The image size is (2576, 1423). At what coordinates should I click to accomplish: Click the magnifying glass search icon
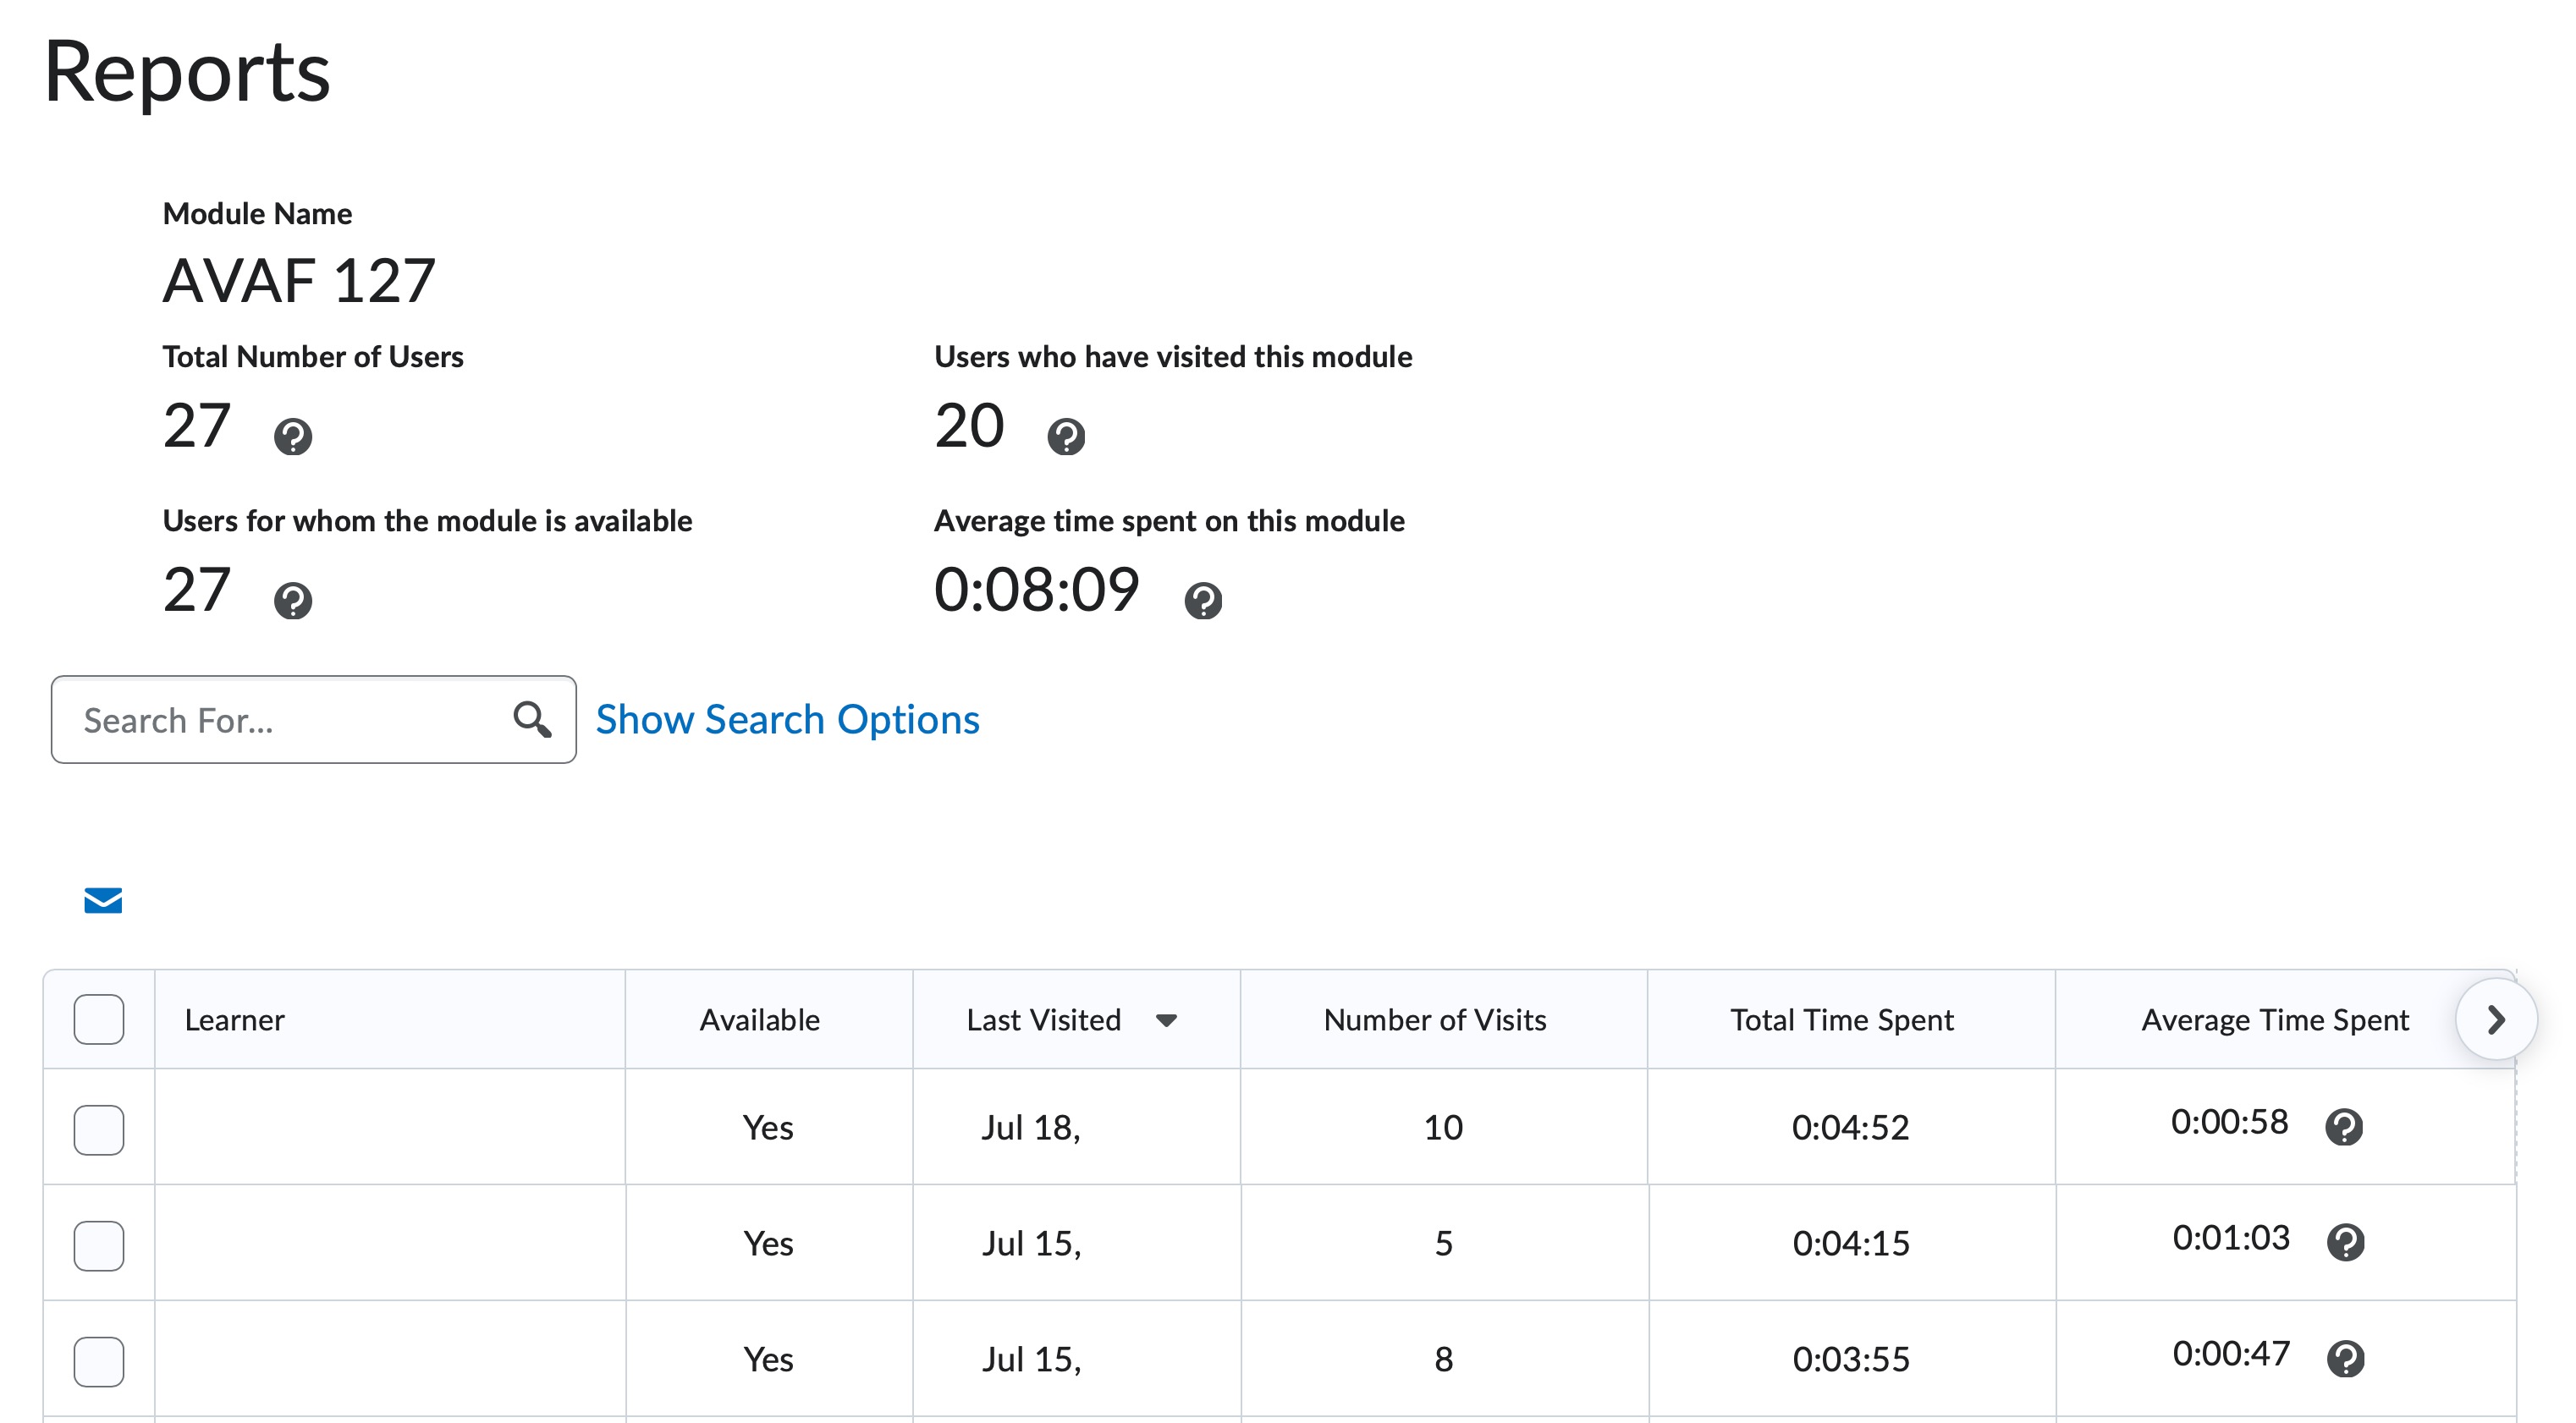pyautogui.click(x=531, y=719)
